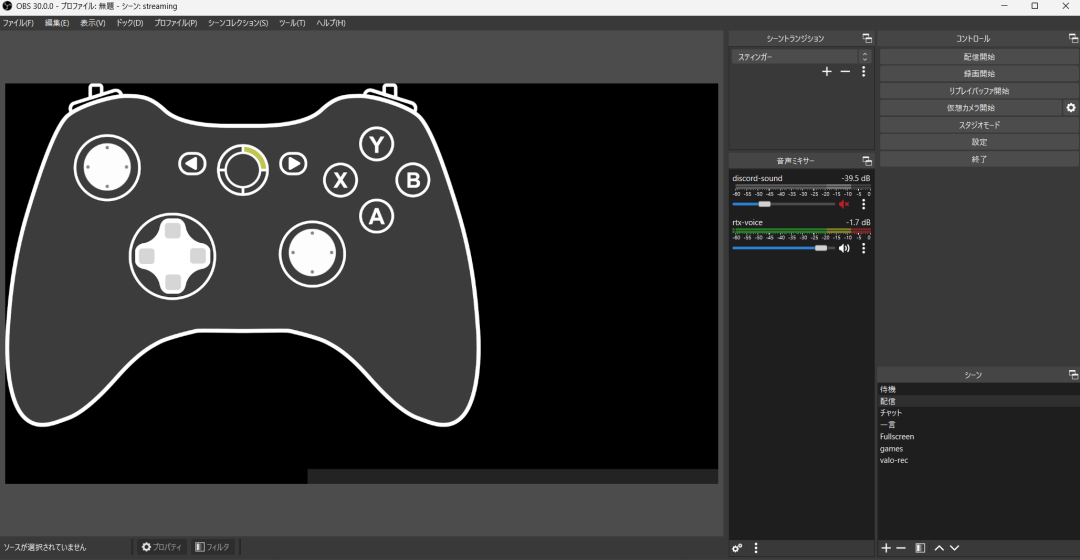
Task: Mute the rtx-voice audio source
Action: click(844, 248)
